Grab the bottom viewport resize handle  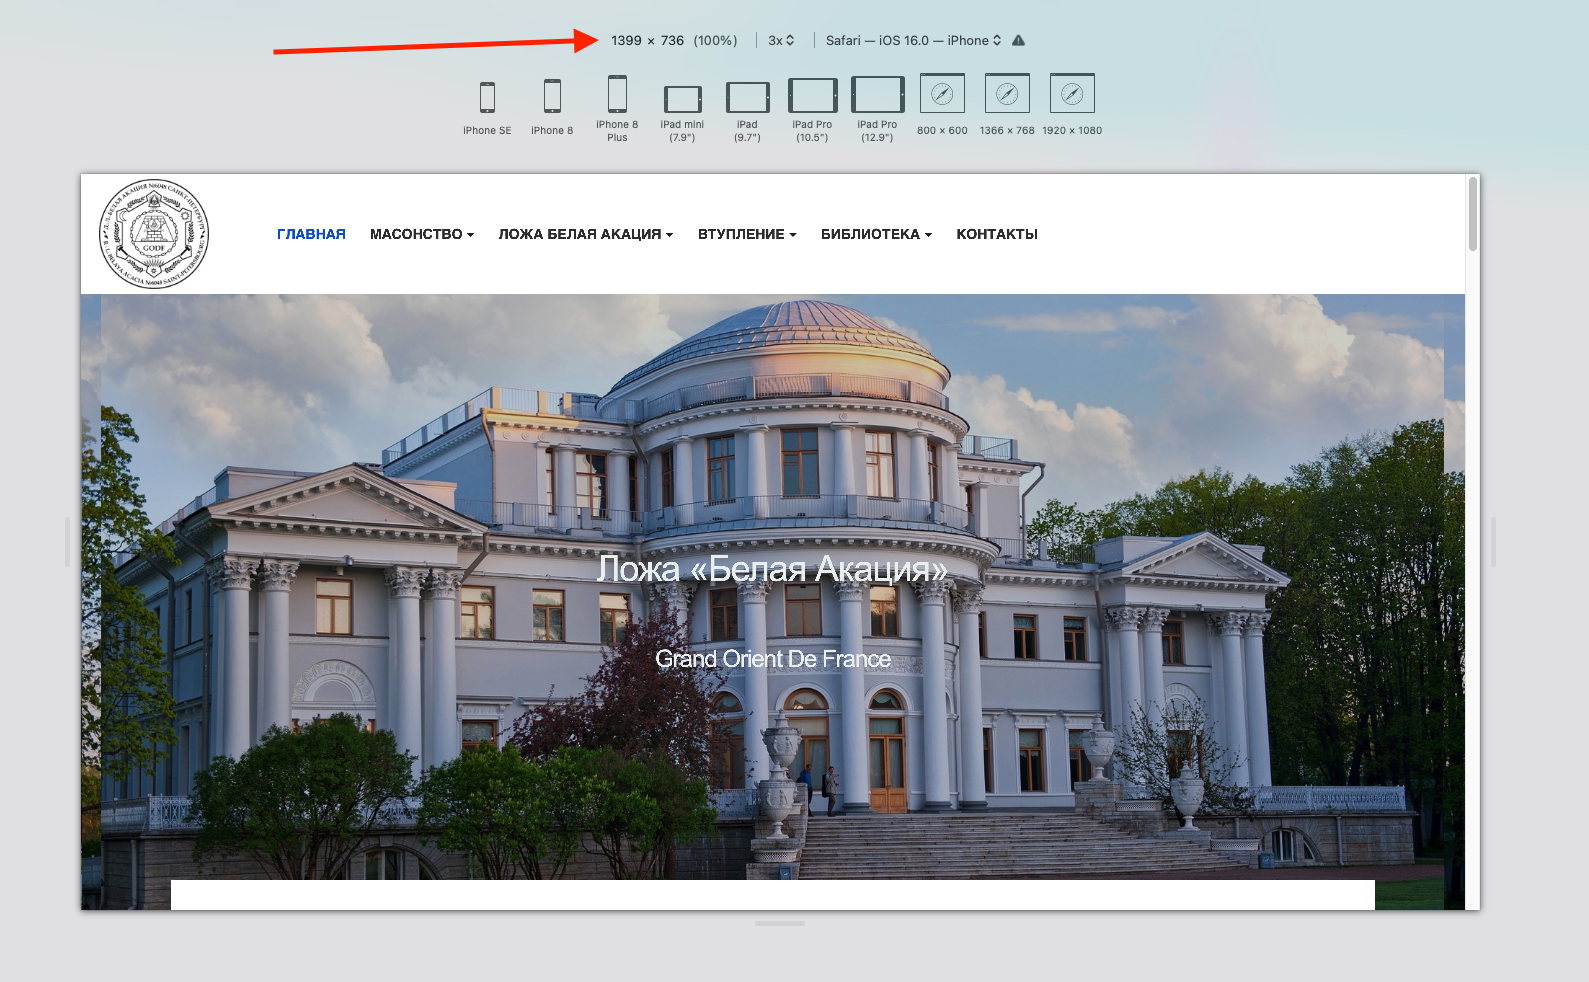780,923
